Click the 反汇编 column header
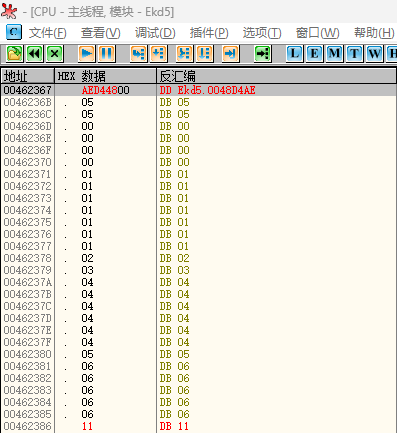This screenshot has width=397, height=433. click(x=276, y=76)
